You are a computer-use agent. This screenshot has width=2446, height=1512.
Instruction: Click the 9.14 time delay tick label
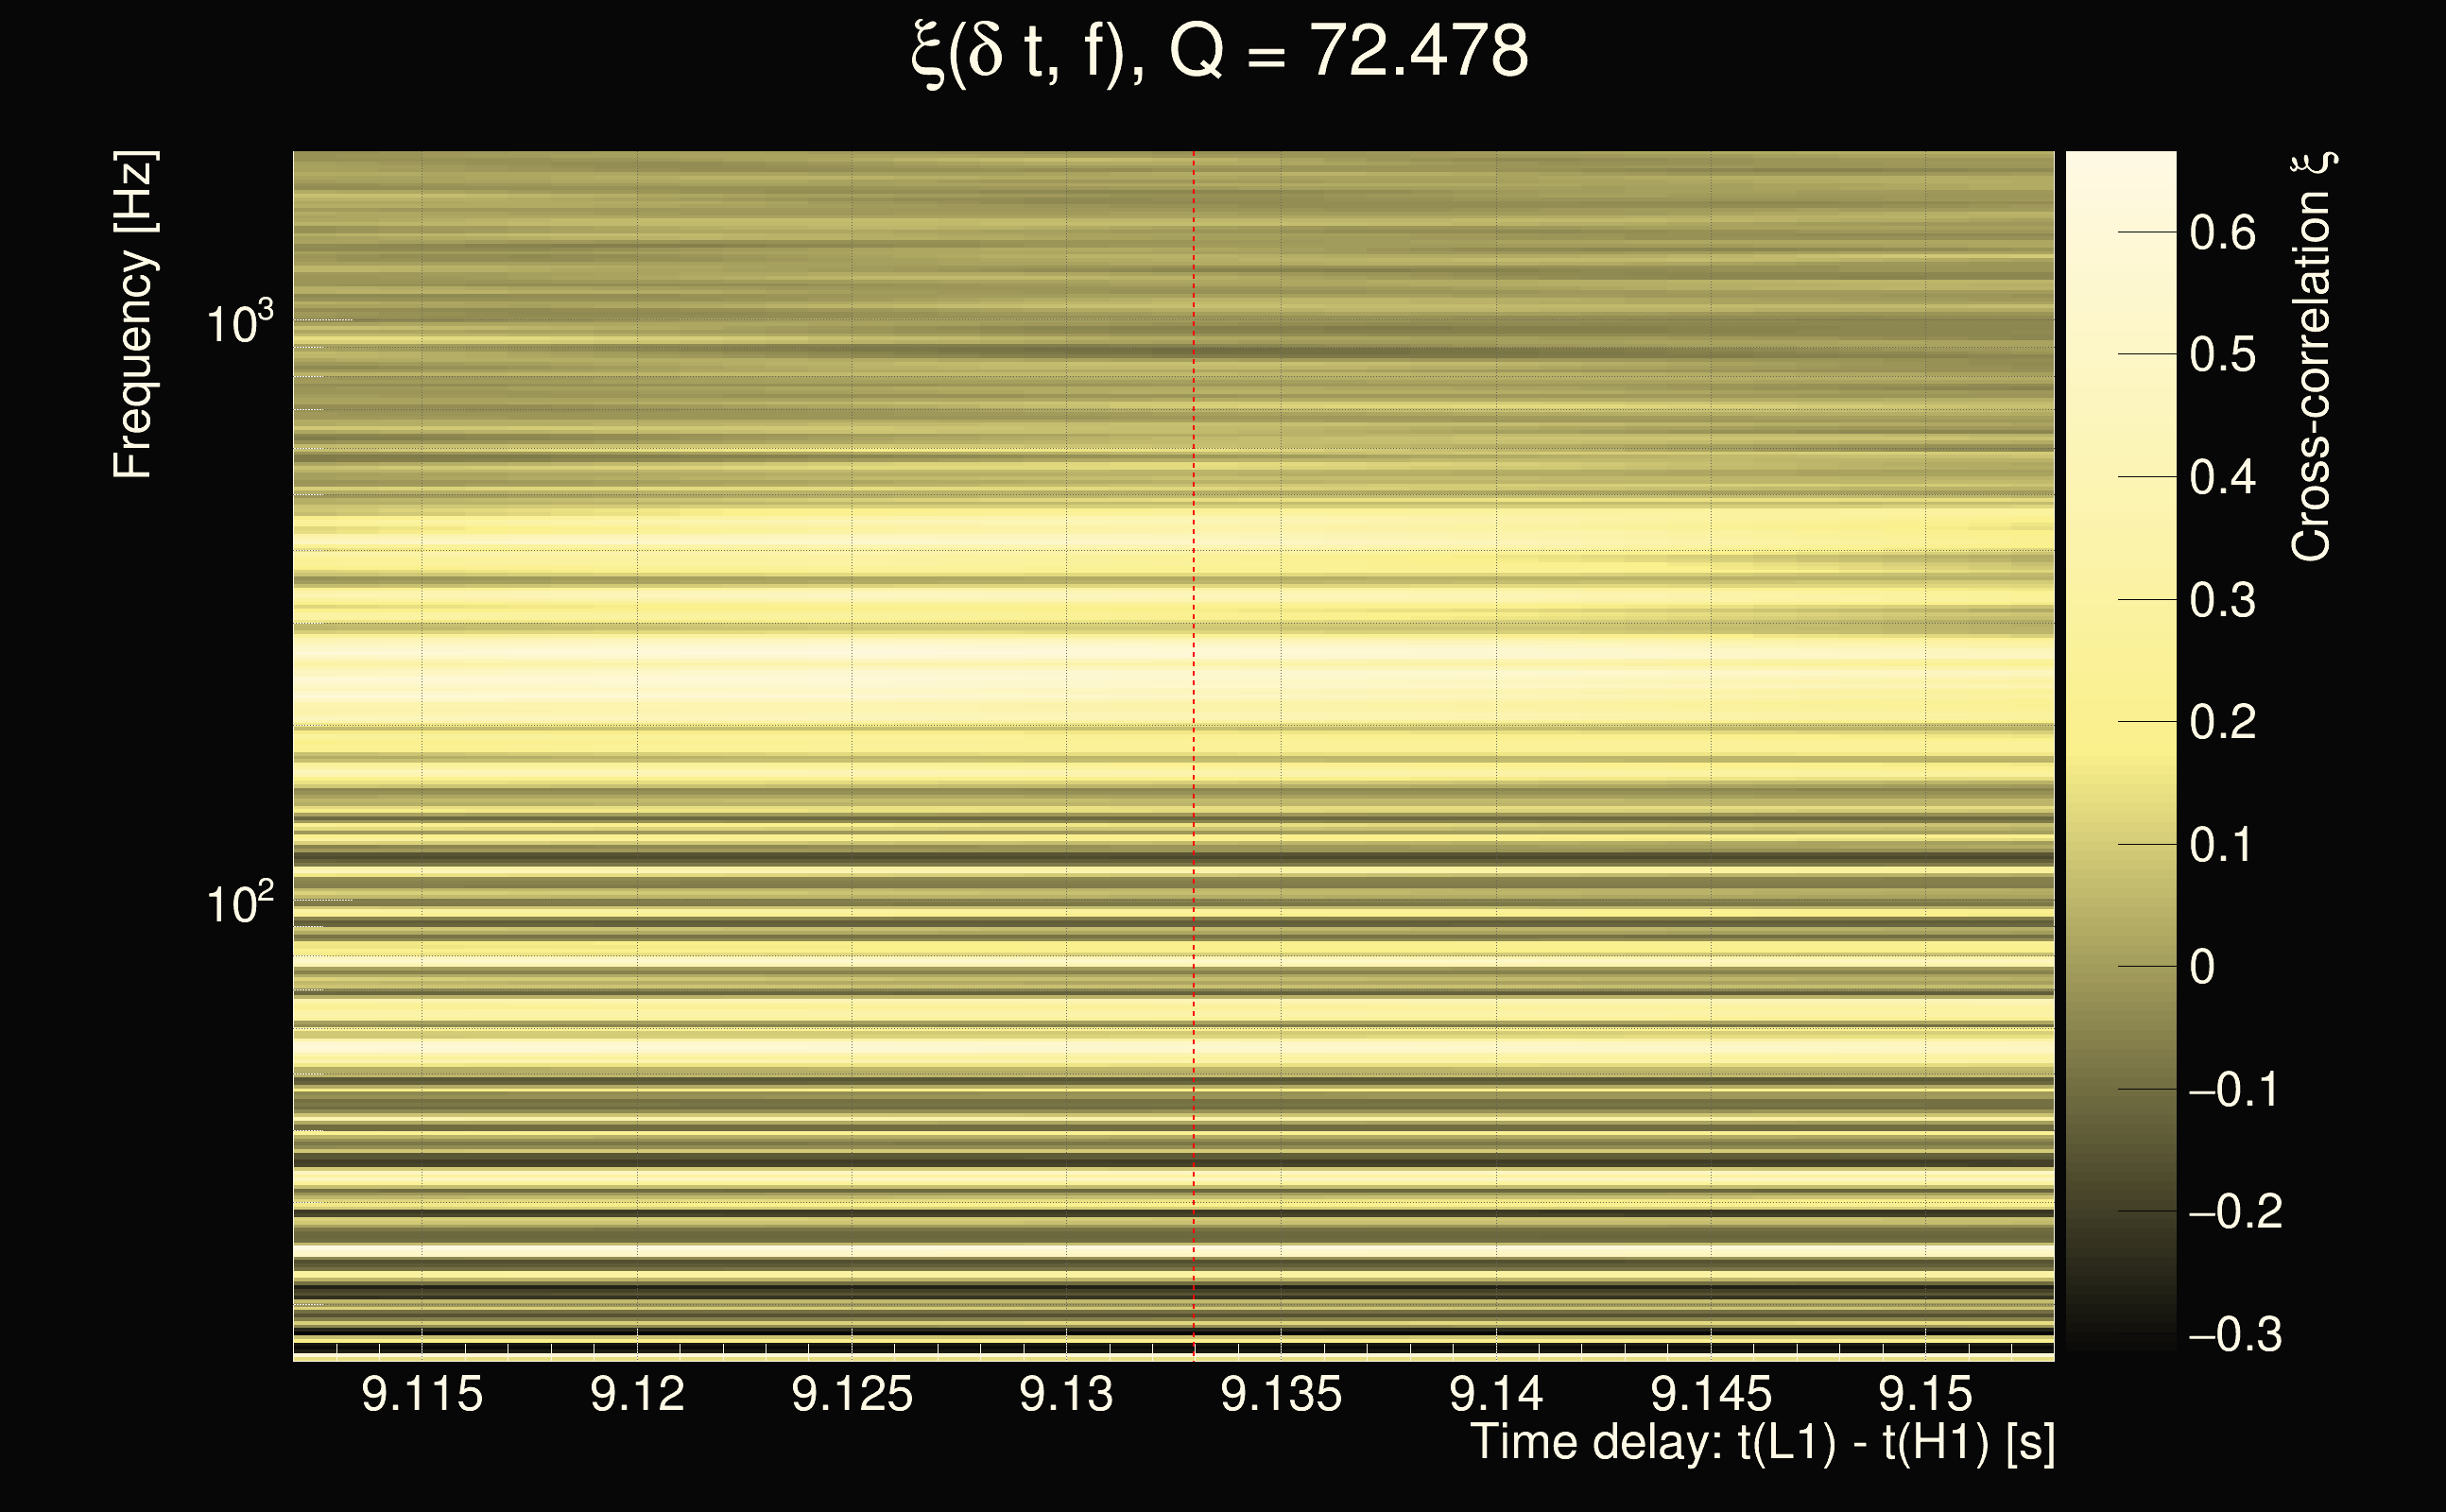point(1496,1394)
